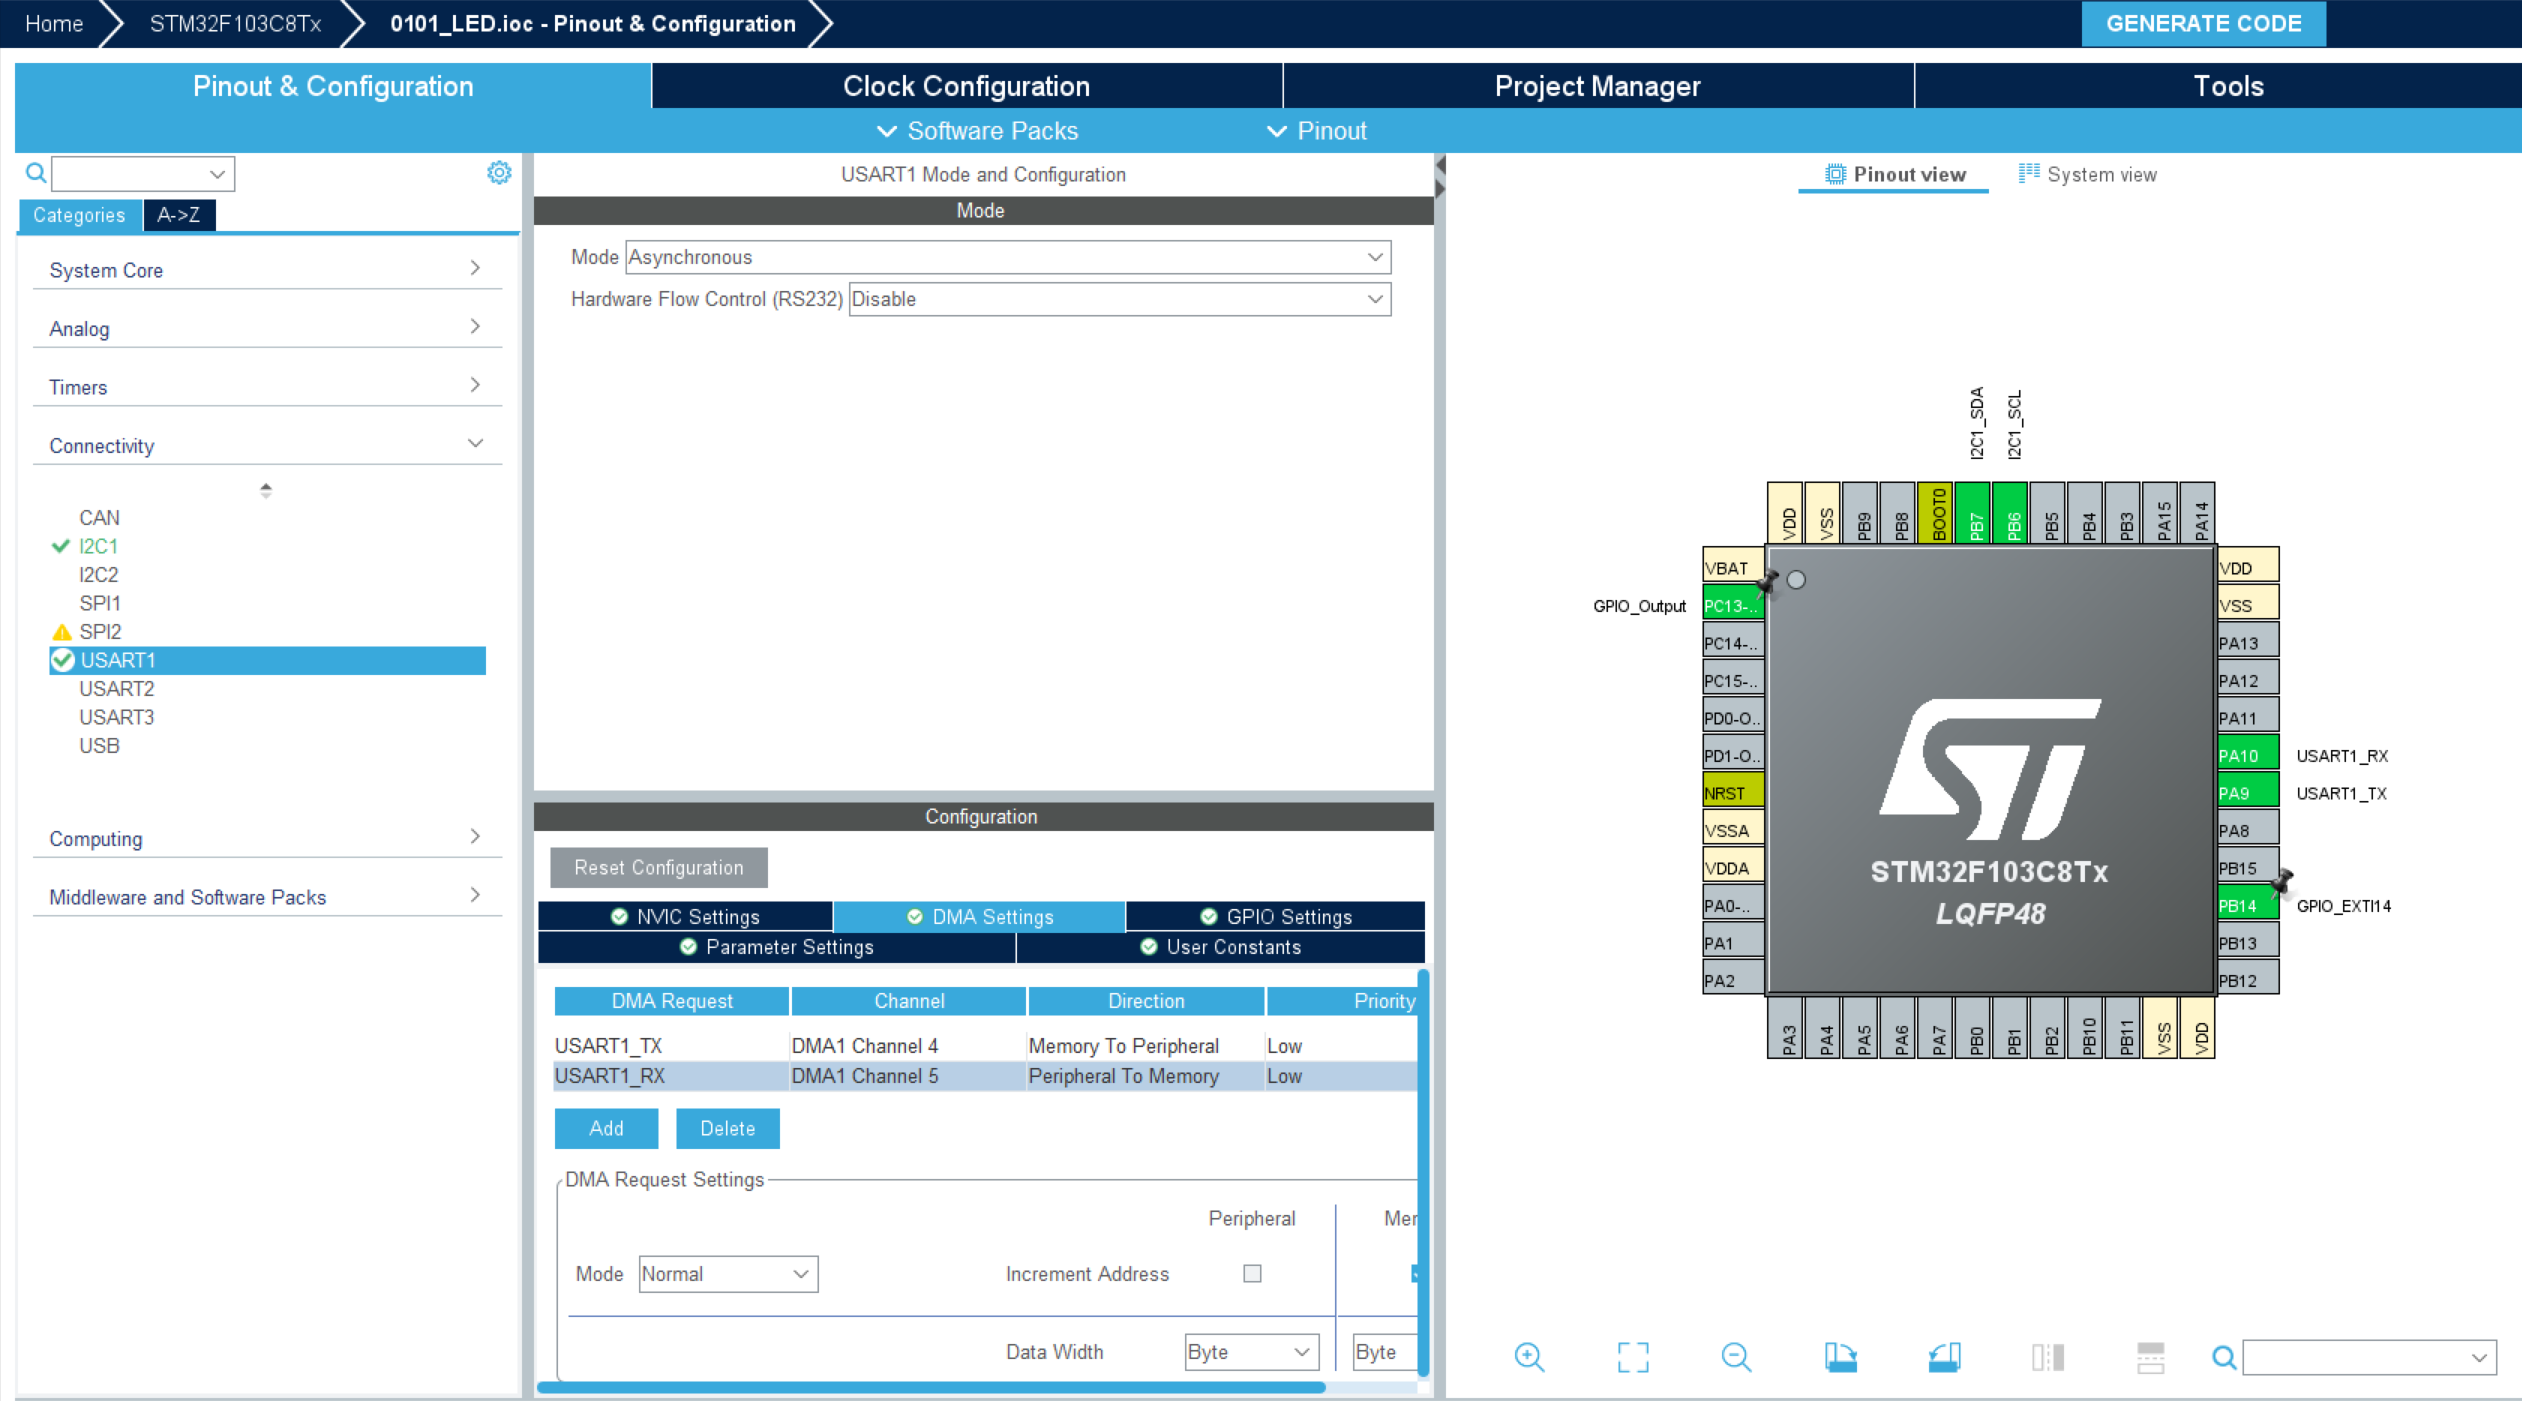
Task: Click the category search magnifier icon
Action: tap(36, 173)
